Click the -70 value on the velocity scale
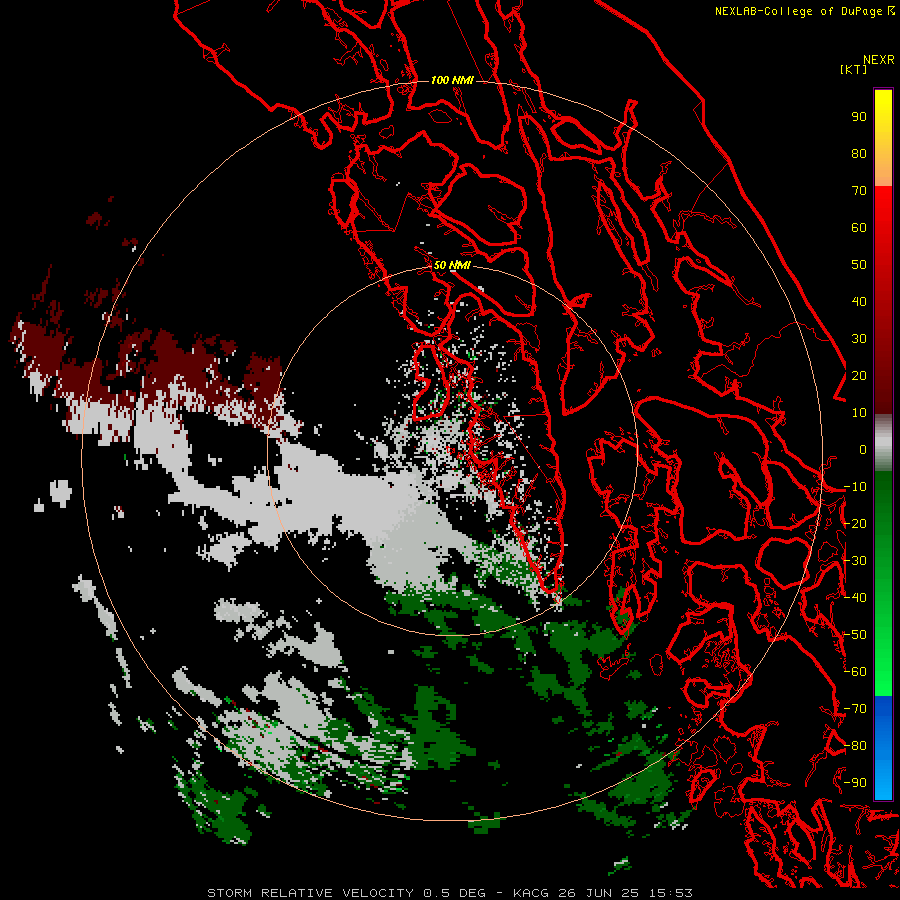Image resolution: width=900 pixels, height=900 pixels. click(855, 709)
